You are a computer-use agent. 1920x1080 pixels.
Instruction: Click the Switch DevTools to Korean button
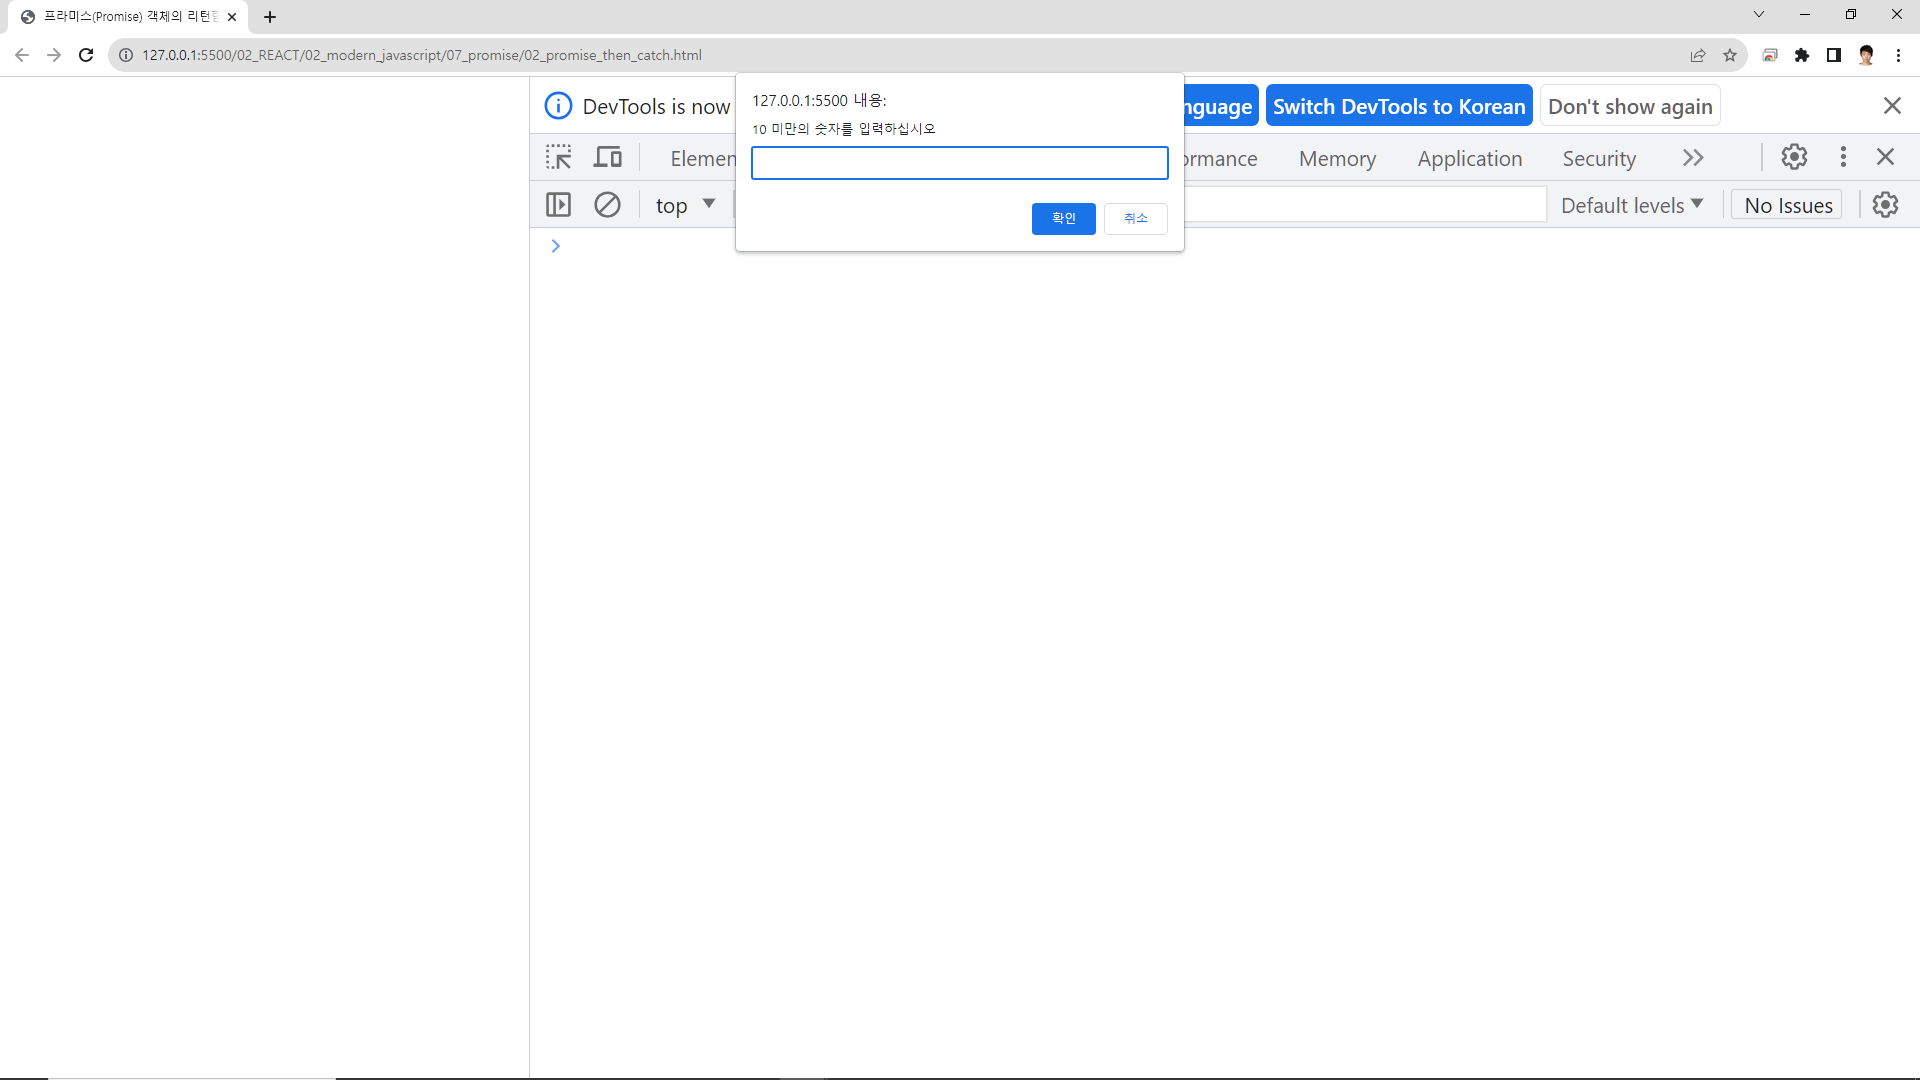point(1398,106)
